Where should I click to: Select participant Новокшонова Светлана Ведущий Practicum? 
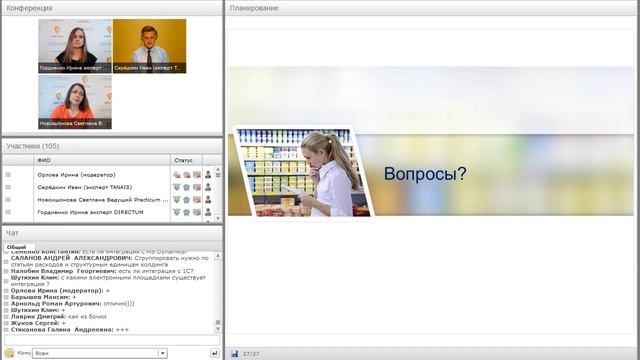102,200
